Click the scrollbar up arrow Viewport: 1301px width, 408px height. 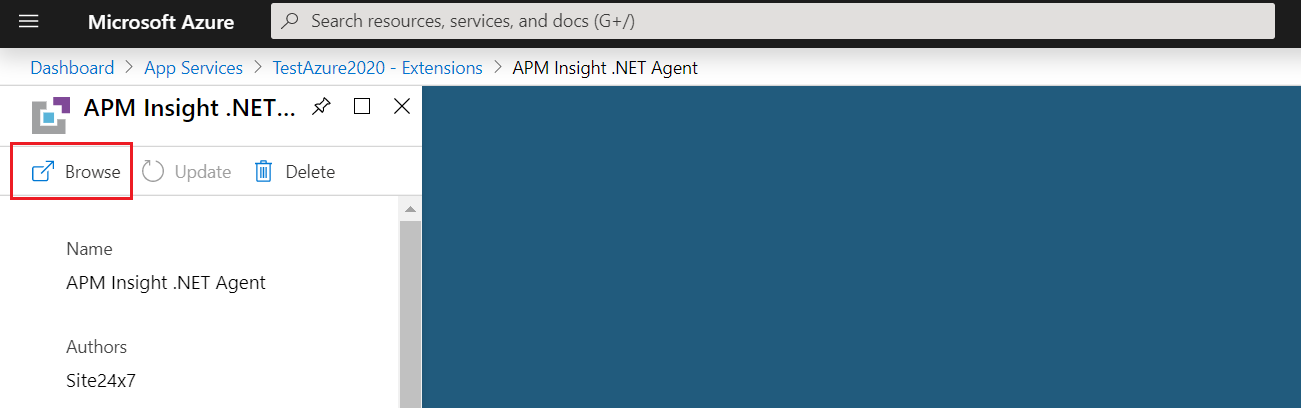(x=409, y=209)
